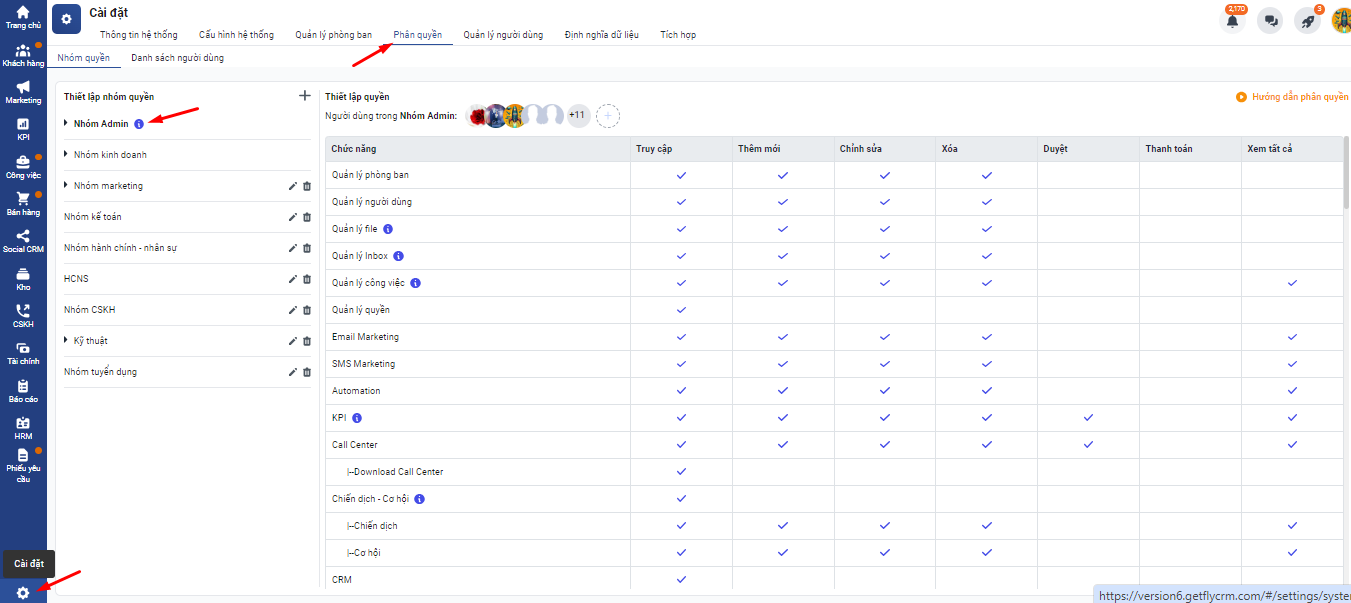1351x603 pixels.
Task: Expand the Kỹ thuật group
Action: coord(66,341)
